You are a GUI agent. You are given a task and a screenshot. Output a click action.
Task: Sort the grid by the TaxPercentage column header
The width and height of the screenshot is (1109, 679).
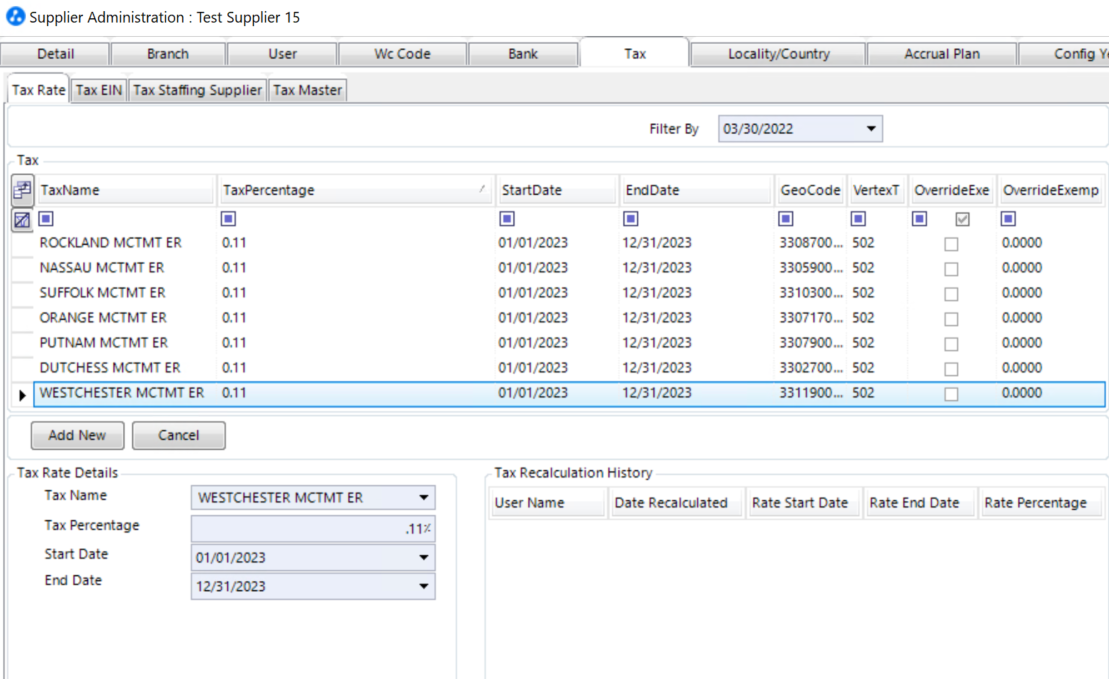[354, 190]
